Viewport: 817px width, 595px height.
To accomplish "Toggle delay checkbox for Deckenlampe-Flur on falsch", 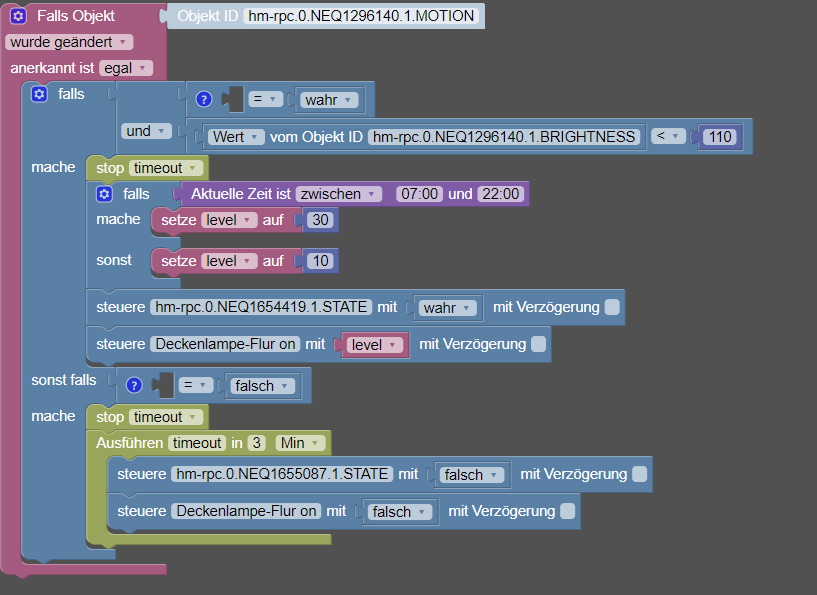I will pyautogui.click(x=568, y=511).
